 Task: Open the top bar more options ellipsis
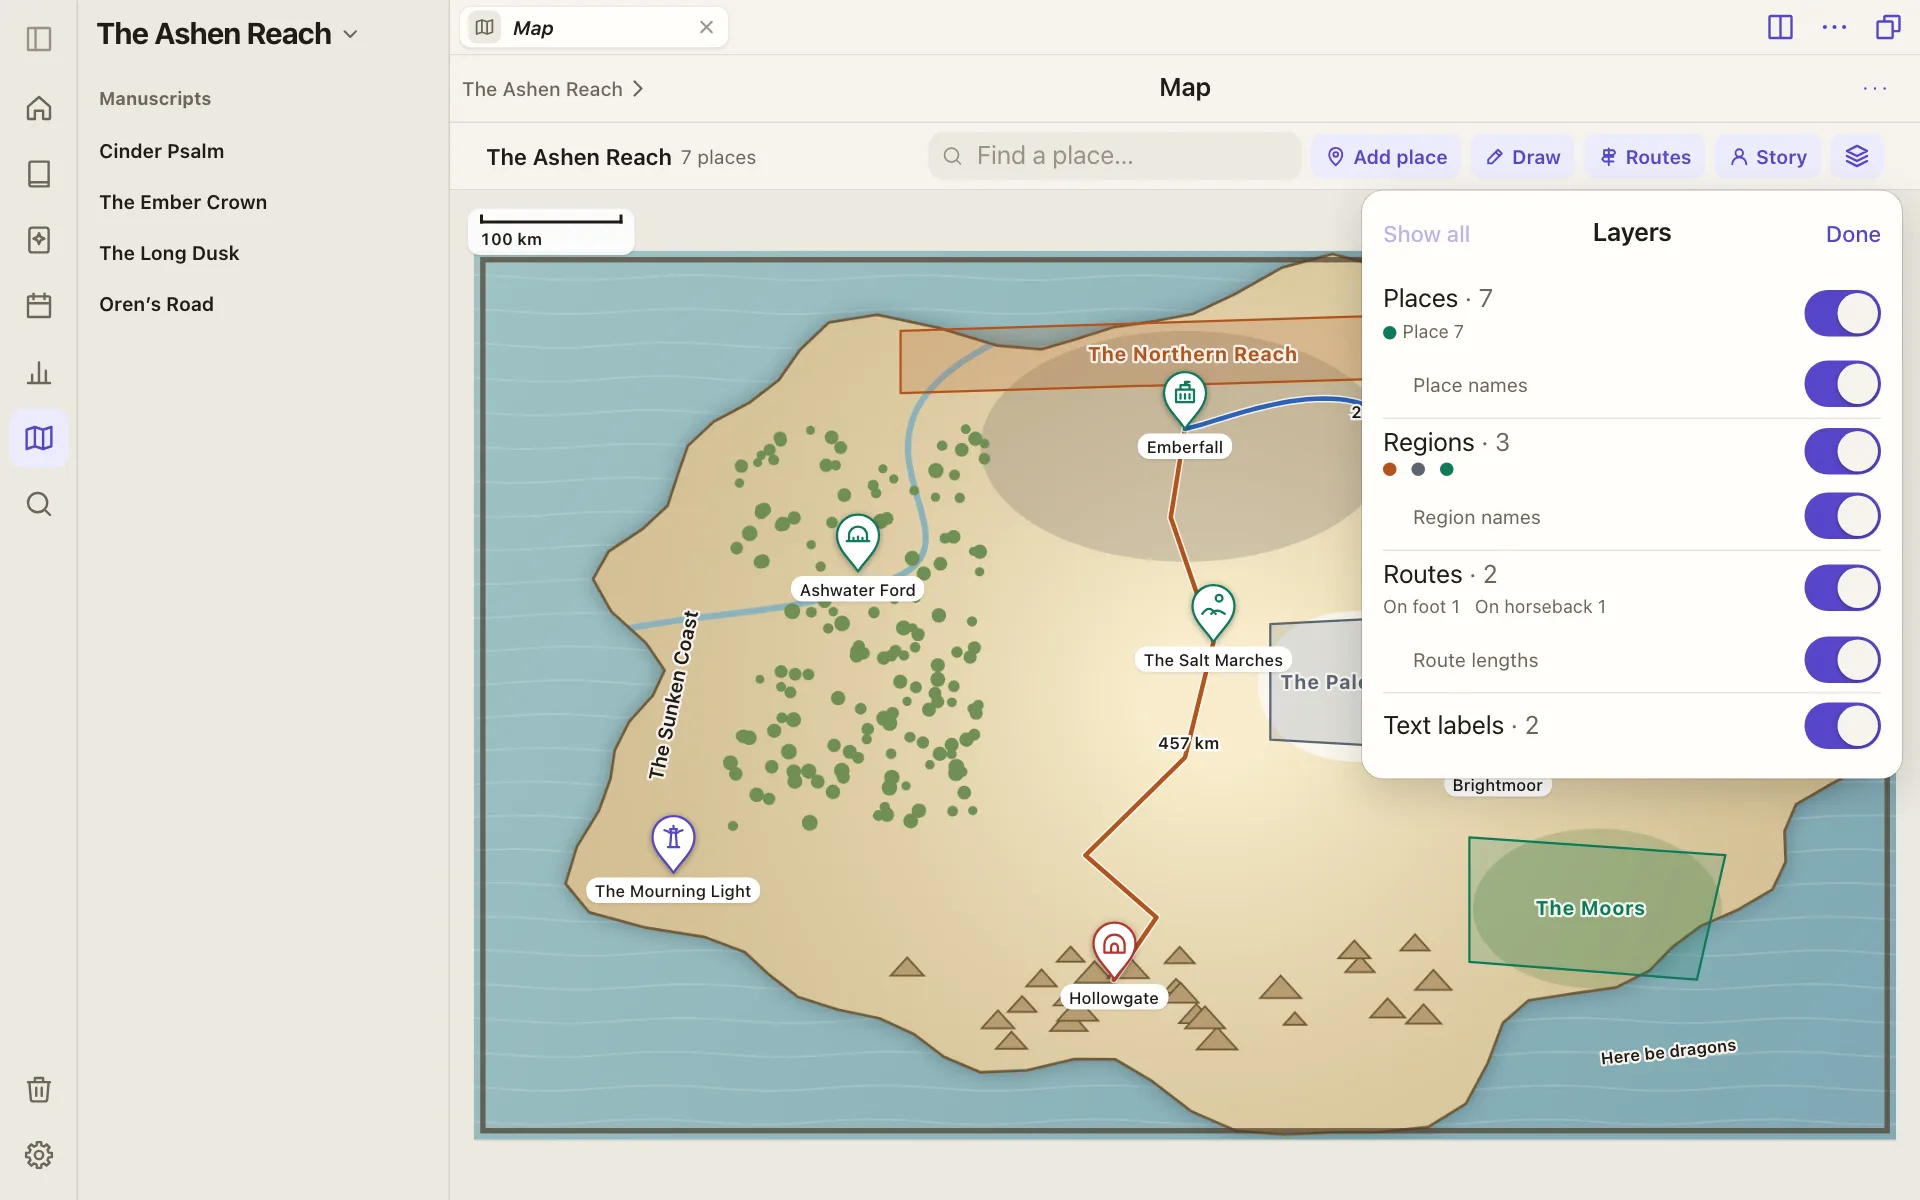coord(1834,27)
